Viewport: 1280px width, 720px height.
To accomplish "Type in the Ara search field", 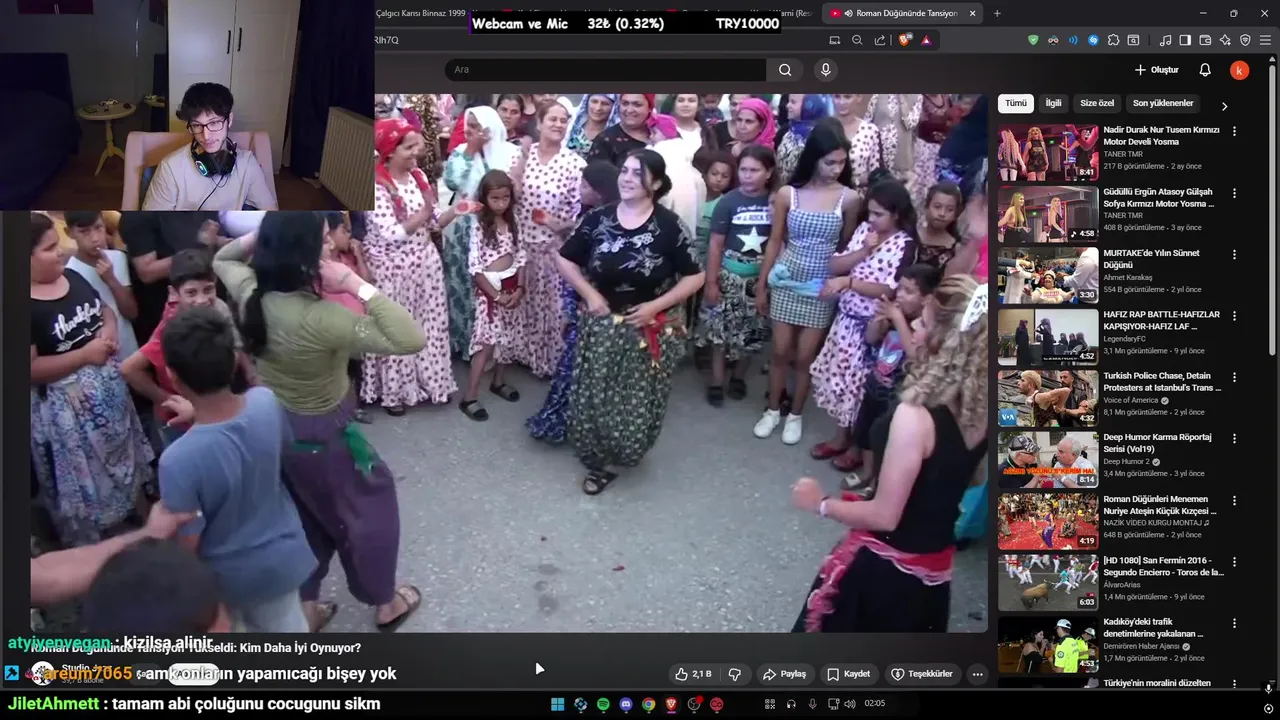I will 606,70.
